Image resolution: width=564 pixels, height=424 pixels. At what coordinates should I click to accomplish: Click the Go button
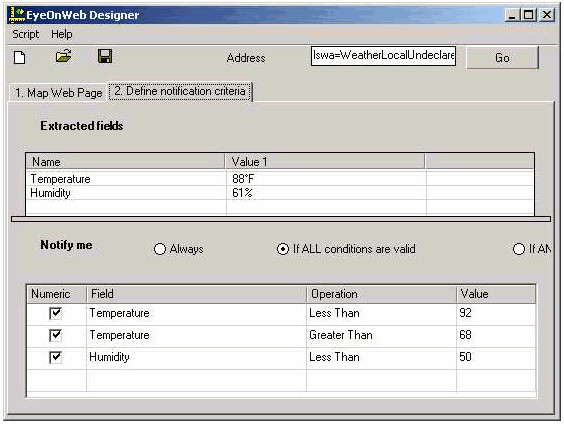tap(502, 58)
